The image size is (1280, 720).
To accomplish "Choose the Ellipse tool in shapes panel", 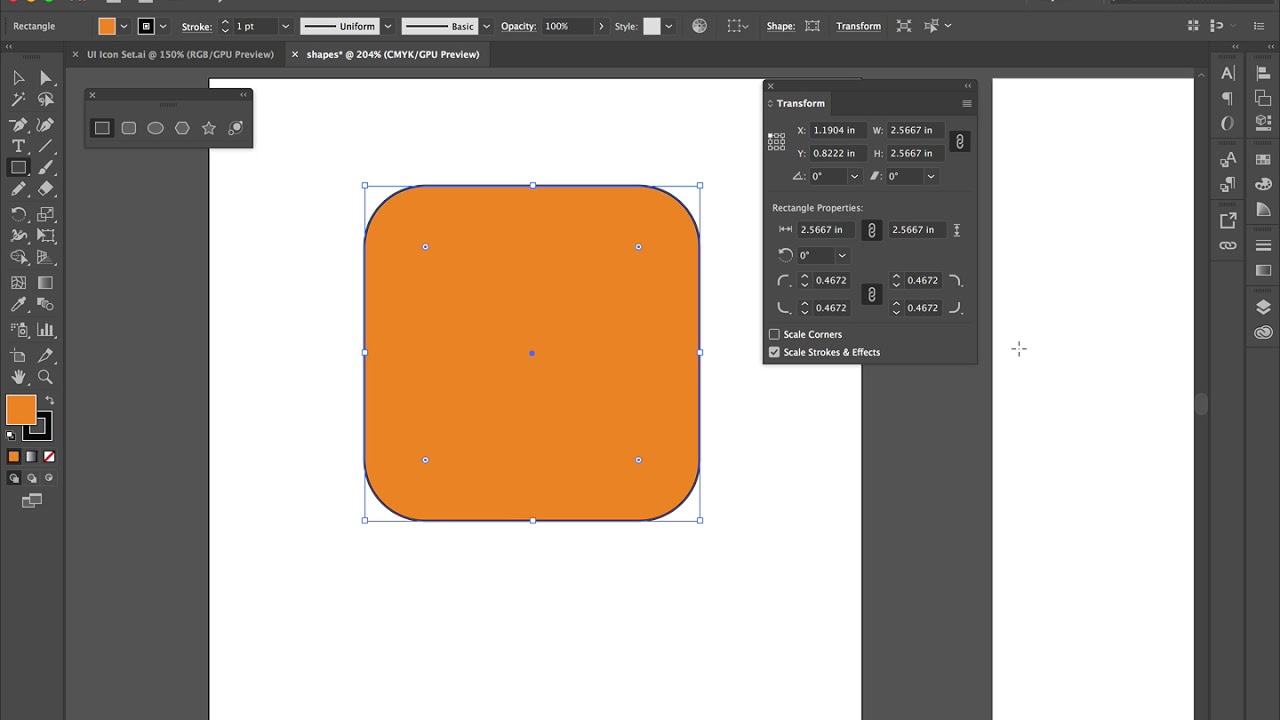I will (155, 128).
